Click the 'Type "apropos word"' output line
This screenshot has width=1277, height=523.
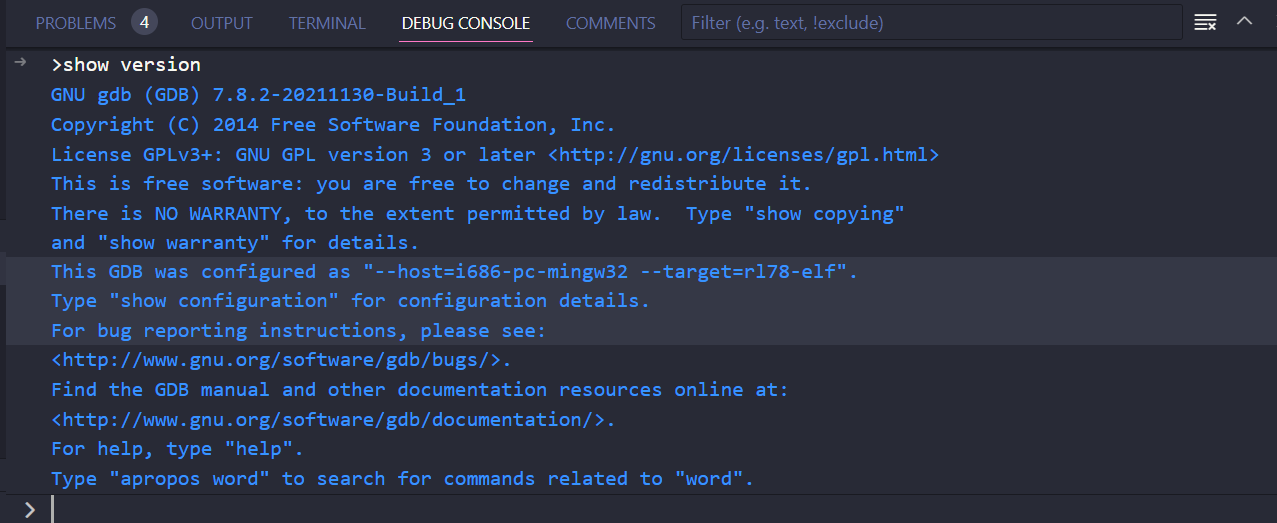pyautogui.click(x=402, y=479)
